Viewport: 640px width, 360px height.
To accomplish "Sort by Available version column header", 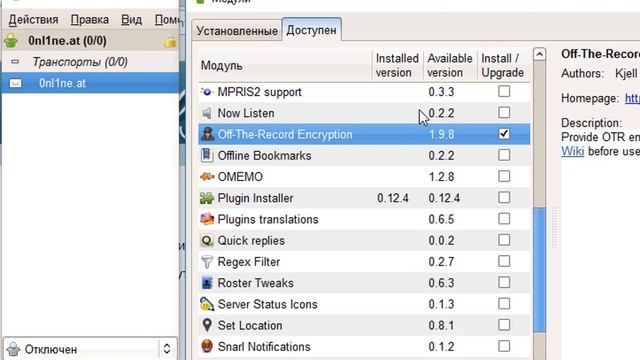I will (x=450, y=65).
